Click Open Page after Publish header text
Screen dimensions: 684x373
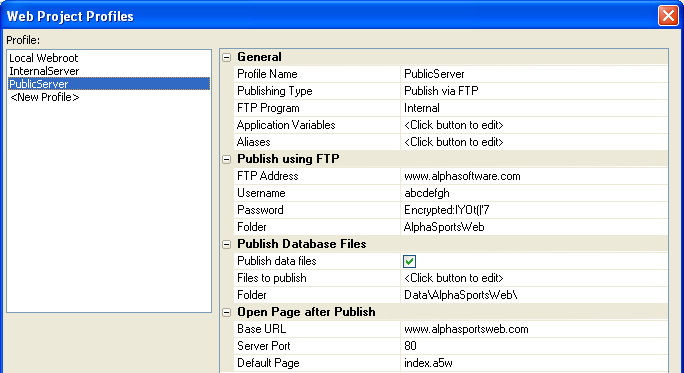coord(306,312)
